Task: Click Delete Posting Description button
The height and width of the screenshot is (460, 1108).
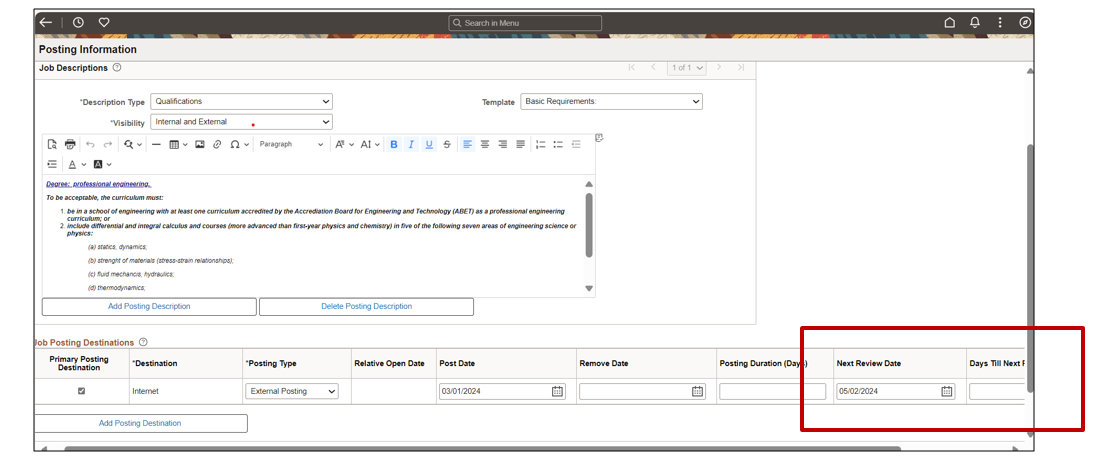Action: (x=366, y=307)
